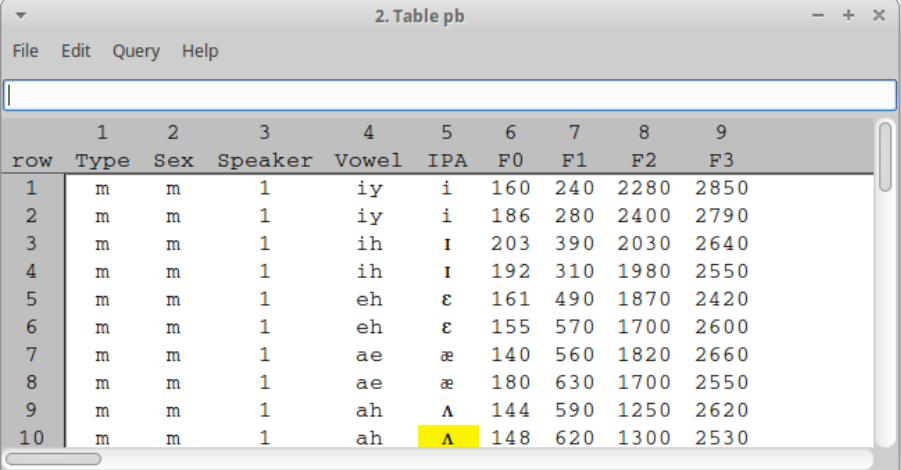Open the window menu arrow in title bar
Screen dimensions: 901x470
click(x=21, y=16)
